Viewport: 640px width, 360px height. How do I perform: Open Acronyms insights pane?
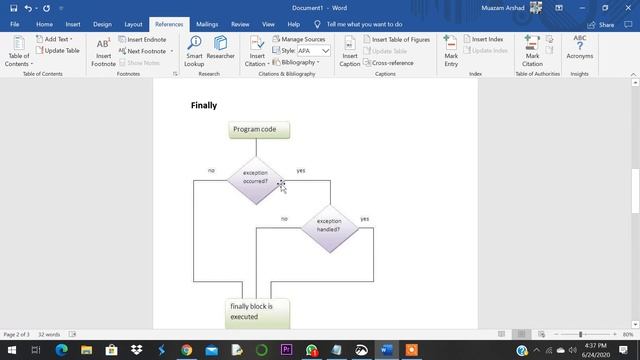pyautogui.click(x=580, y=47)
